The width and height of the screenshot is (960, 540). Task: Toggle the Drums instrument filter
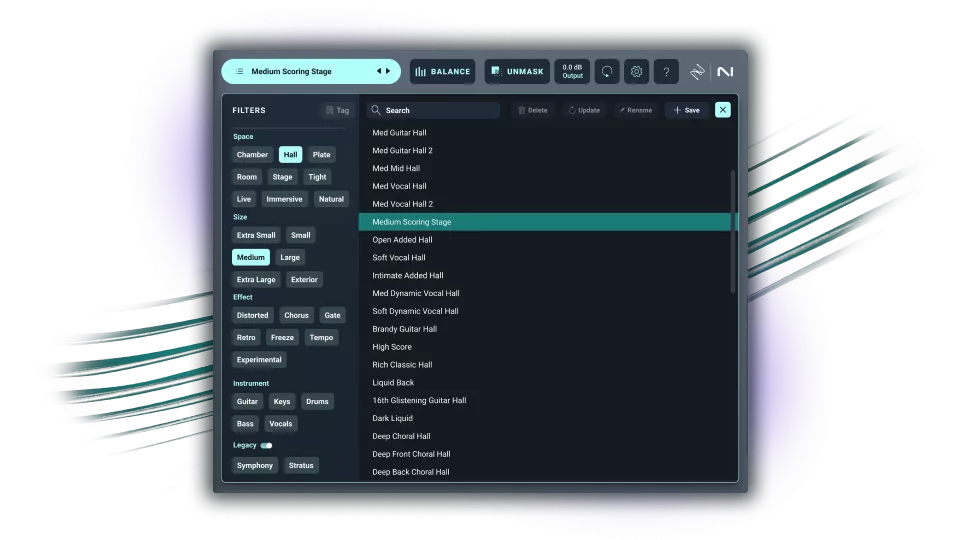[317, 402]
